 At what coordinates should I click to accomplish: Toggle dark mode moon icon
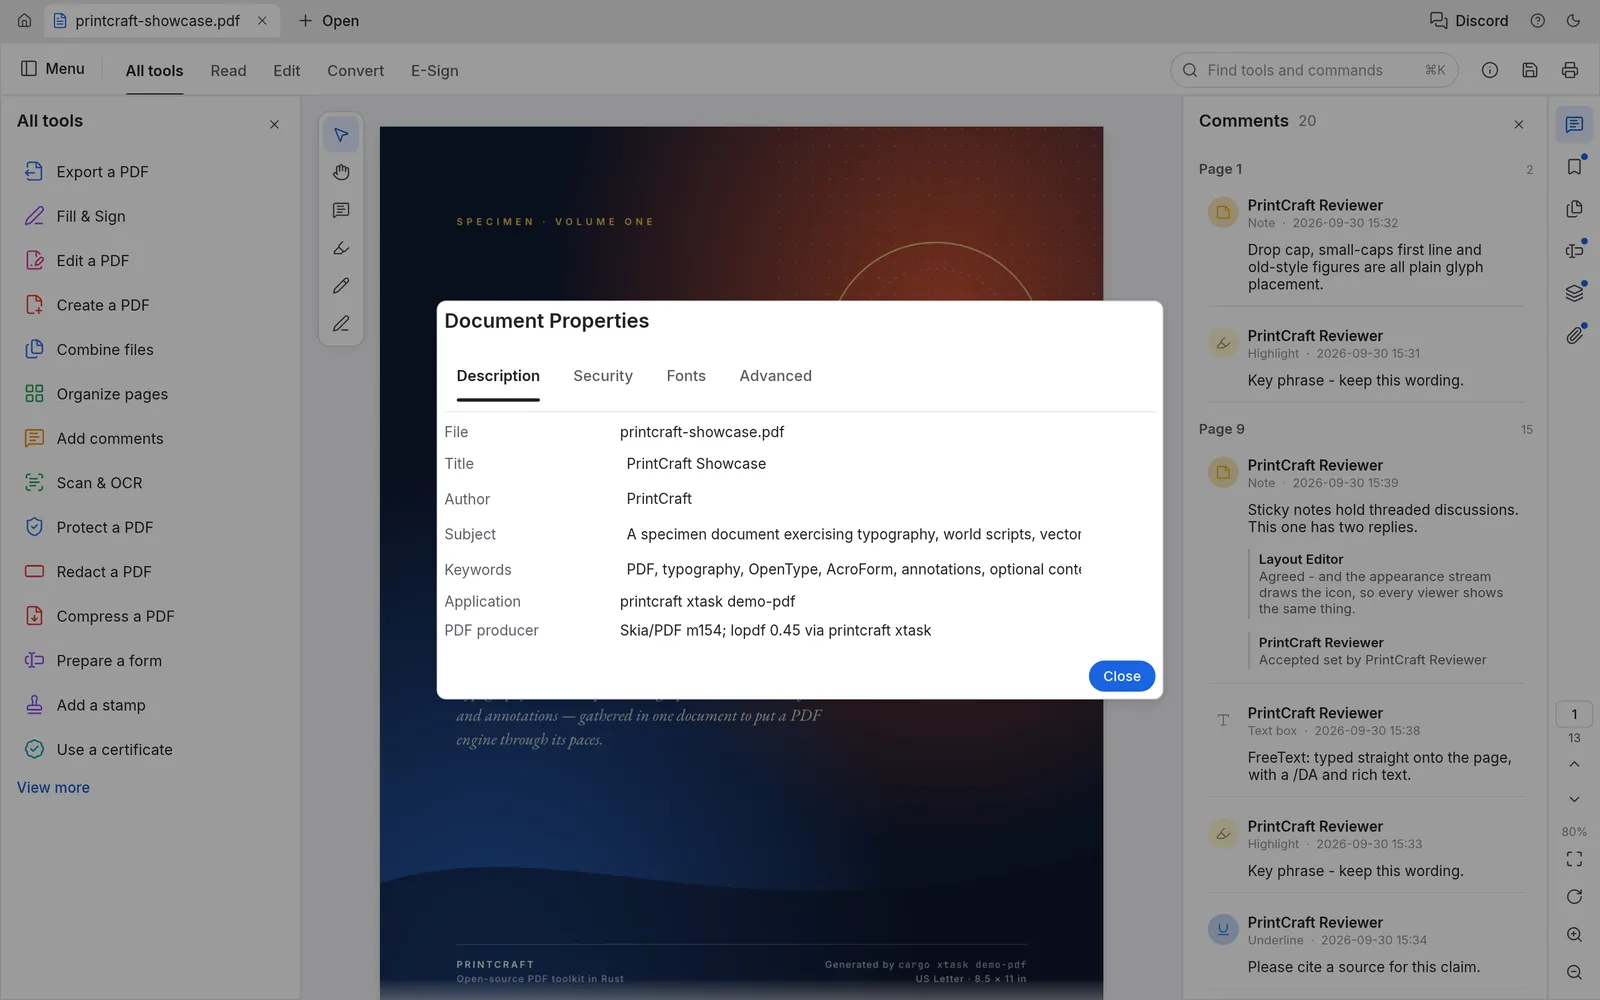tap(1573, 20)
